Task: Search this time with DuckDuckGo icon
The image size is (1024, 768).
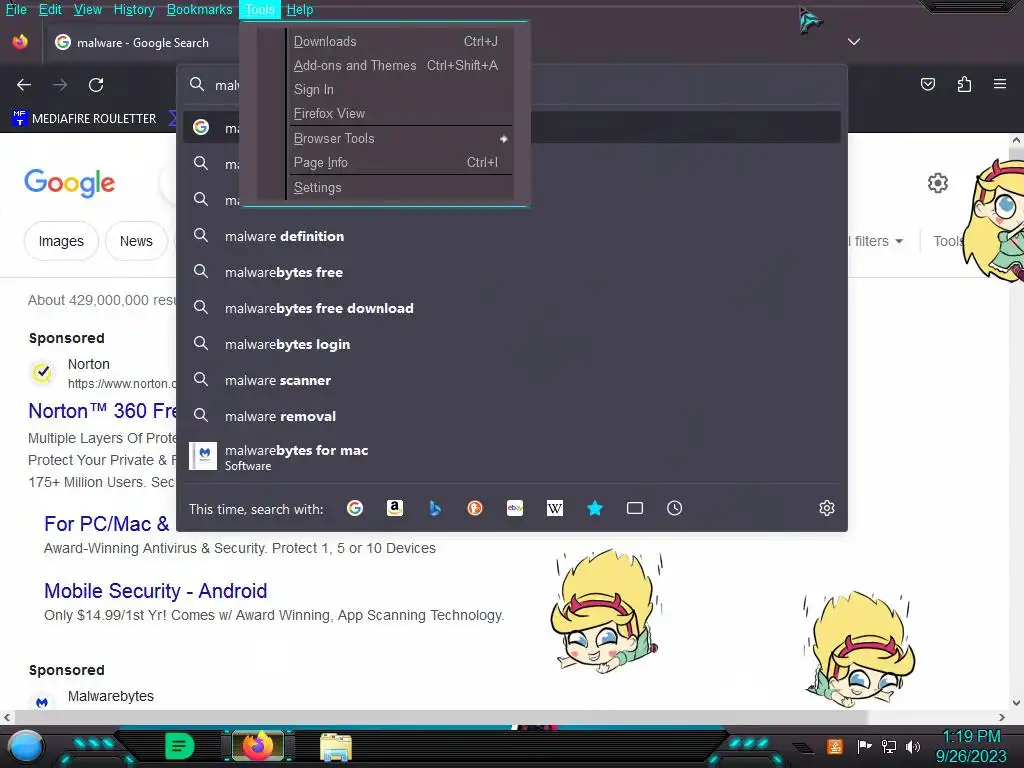Action: point(475,508)
